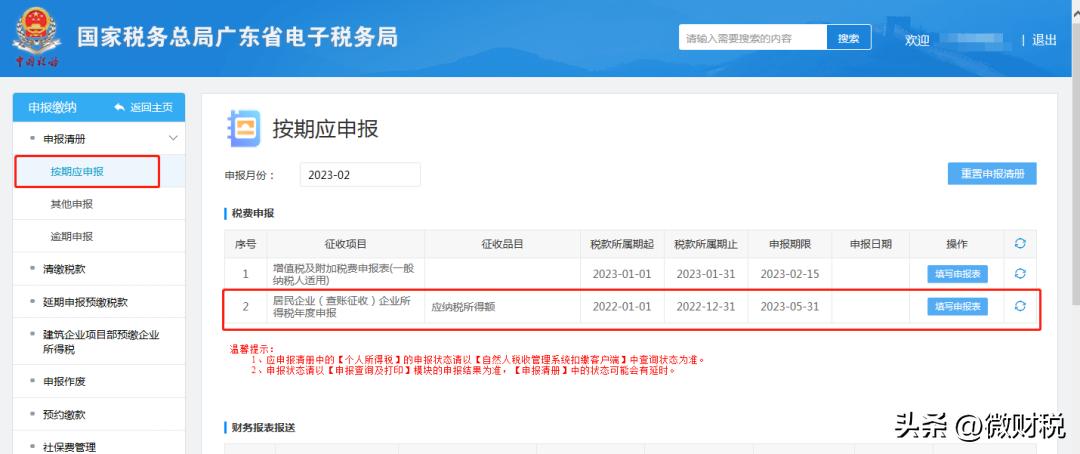This screenshot has width=1080, height=454.
Task: Click the refresh icon in table header
Action: point(1020,243)
